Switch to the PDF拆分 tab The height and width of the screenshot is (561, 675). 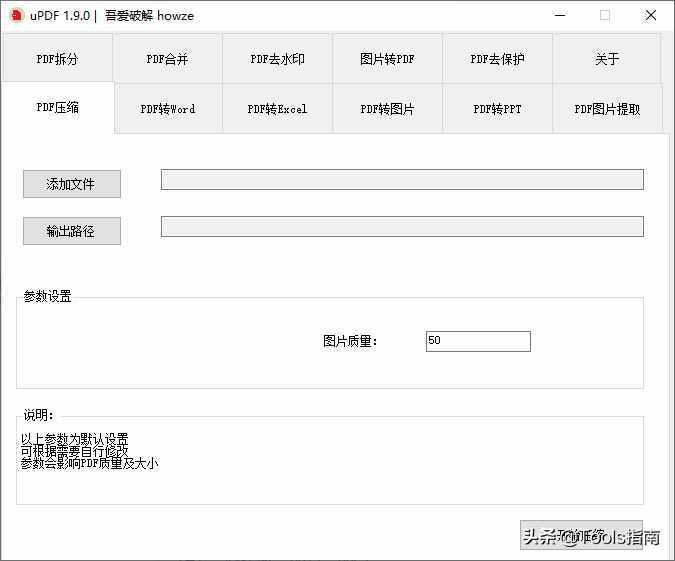click(57, 59)
